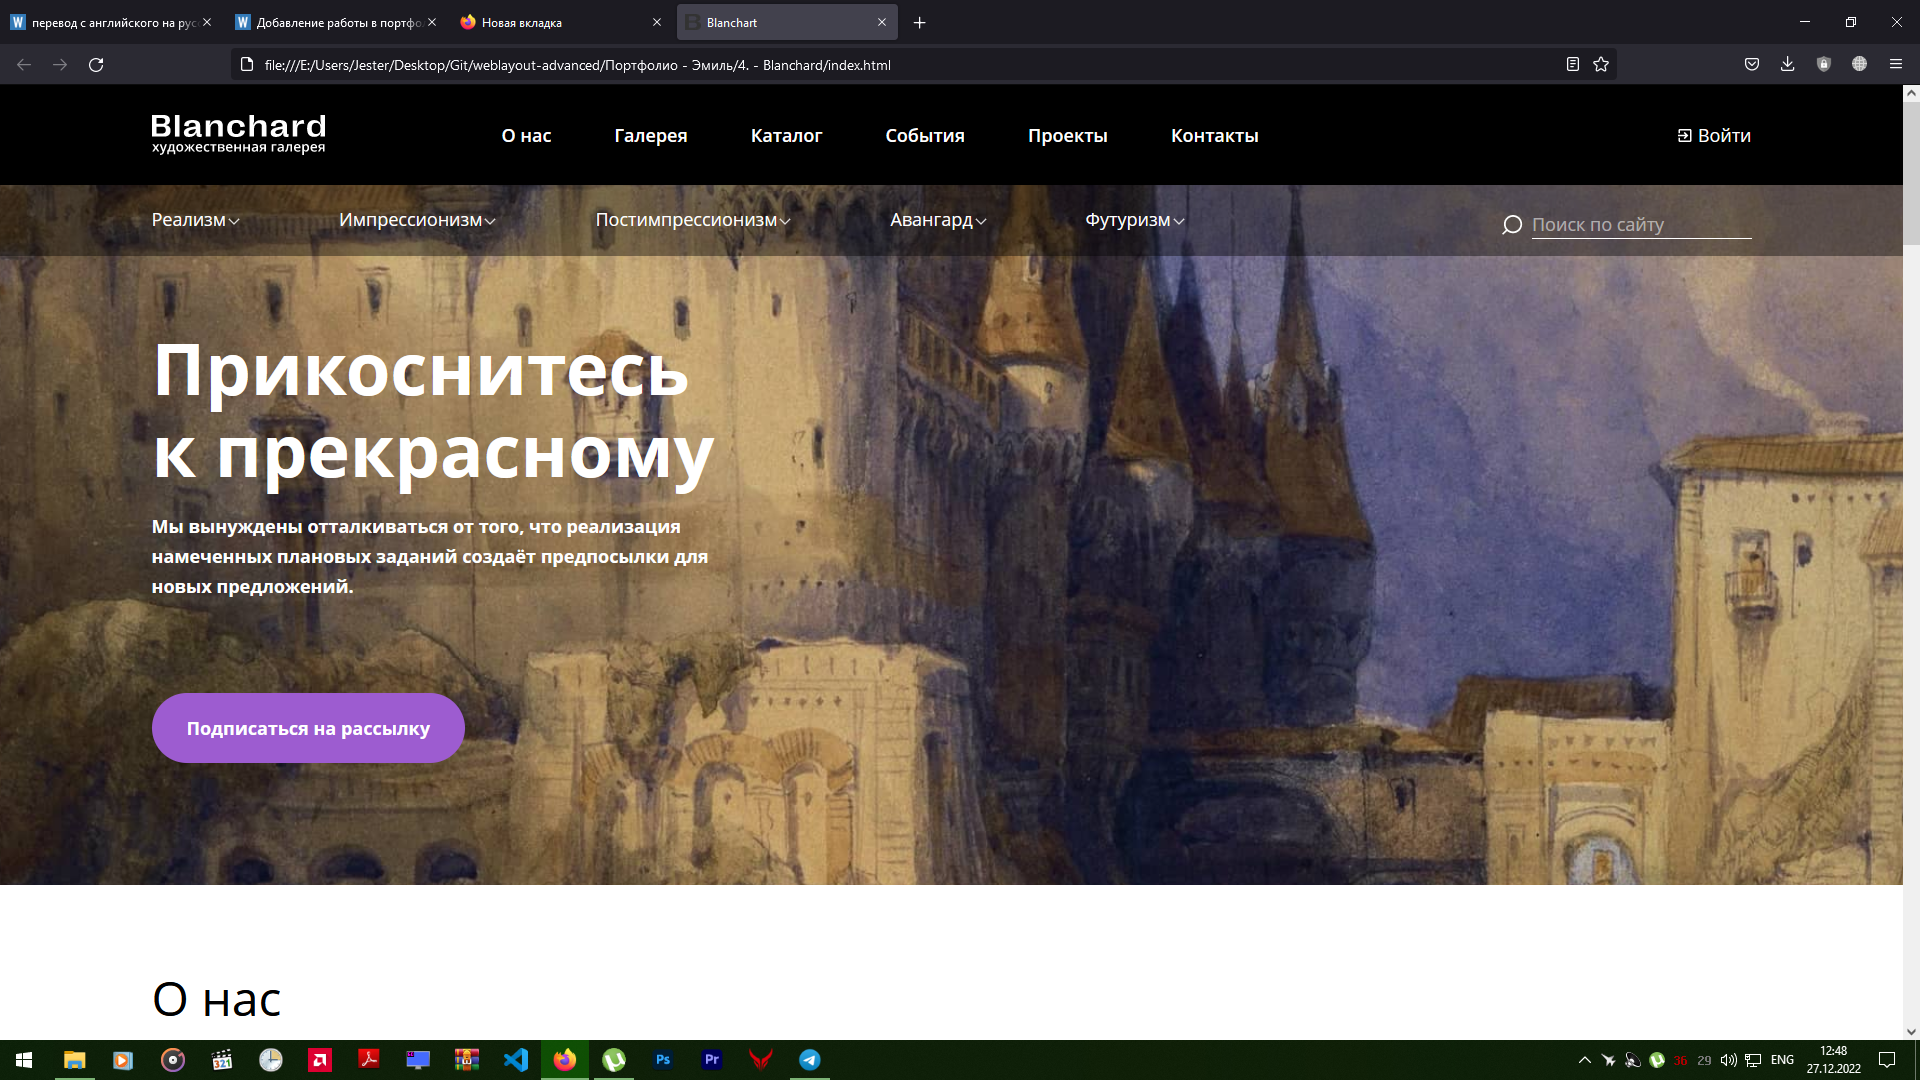1920x1080 pixels.
Task: Click the scrollbar down arrow
Action: (x=1911, y=1031)
